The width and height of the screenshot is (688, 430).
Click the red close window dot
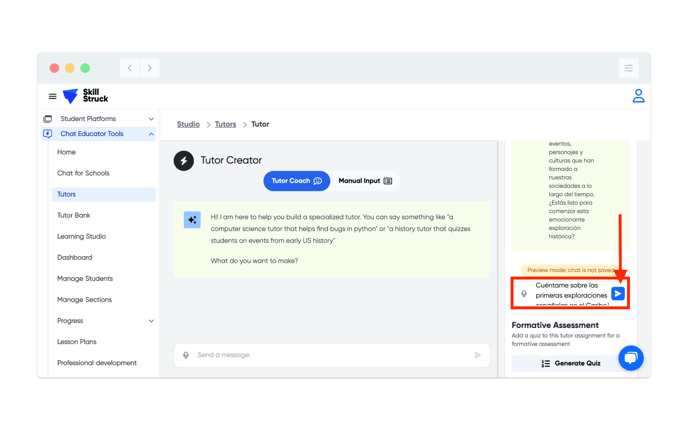(x=54, y=68)
